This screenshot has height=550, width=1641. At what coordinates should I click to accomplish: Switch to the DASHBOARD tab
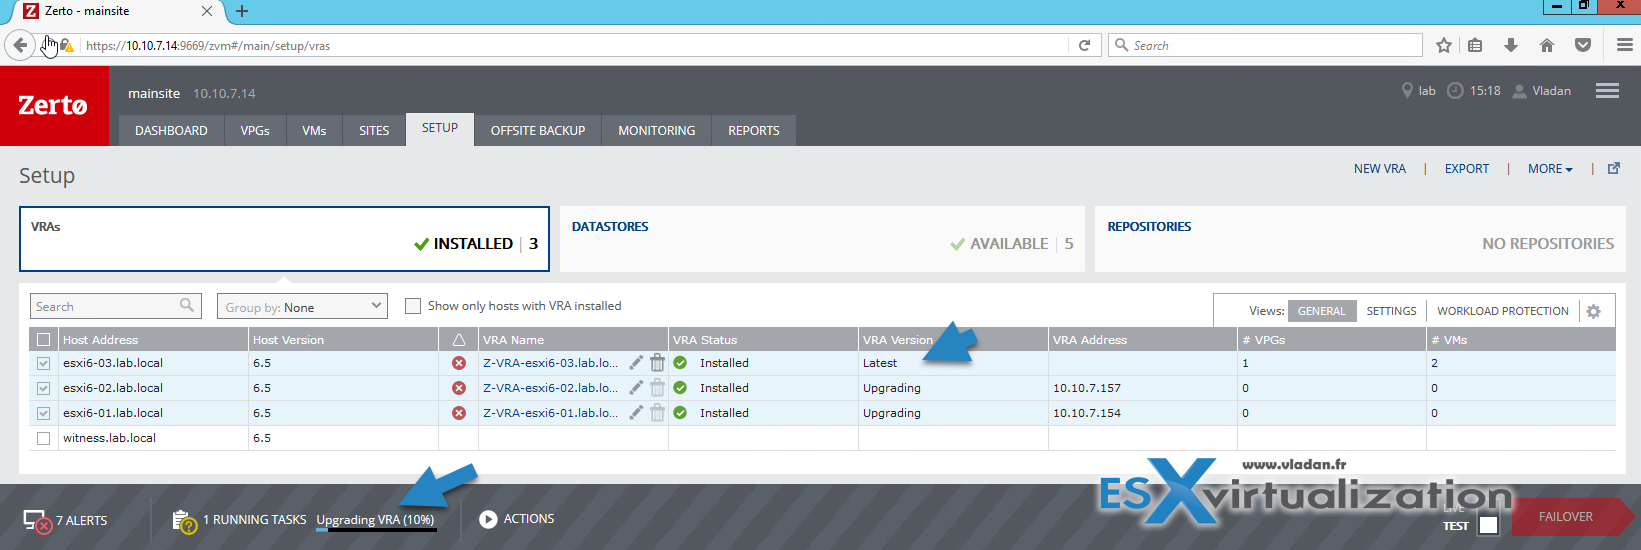[x=171, y=131]
